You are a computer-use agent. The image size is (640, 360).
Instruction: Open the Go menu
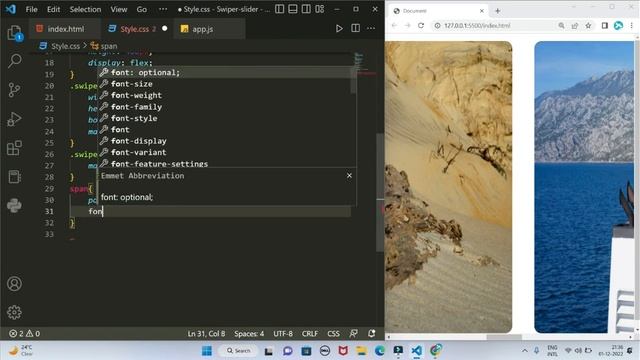[142, 9]
